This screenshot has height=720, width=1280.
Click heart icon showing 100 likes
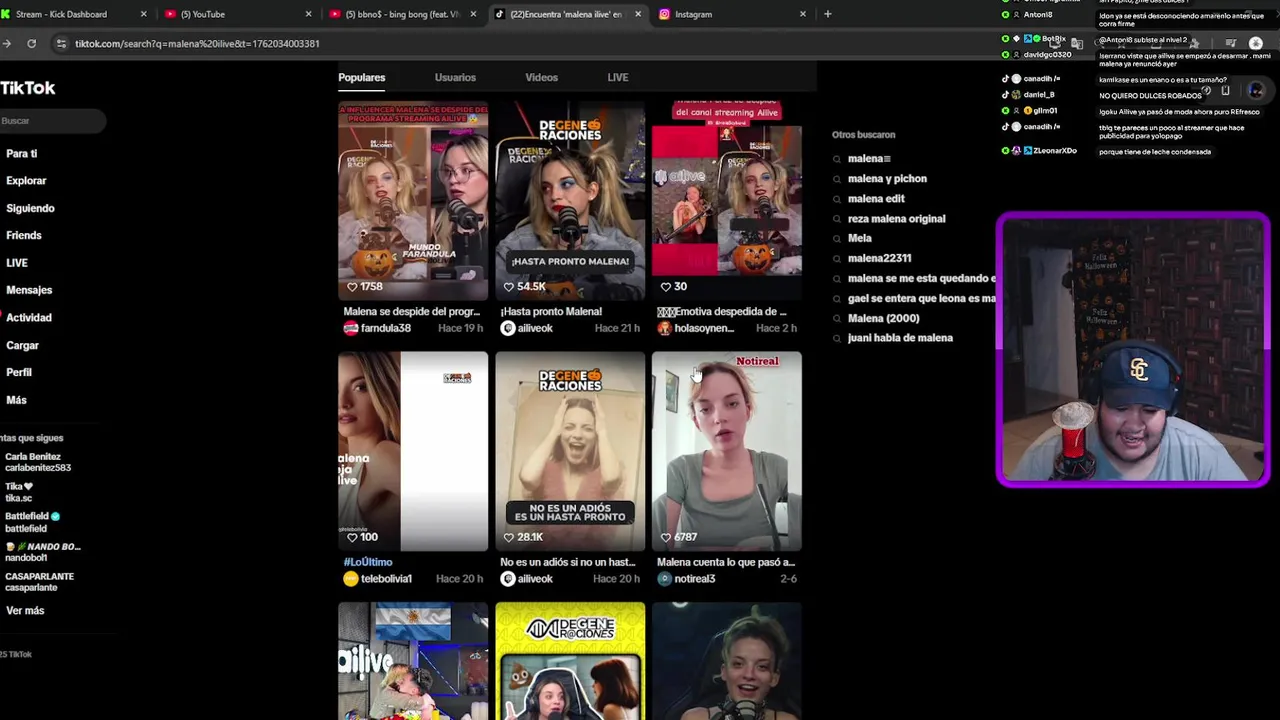[352, 537]
